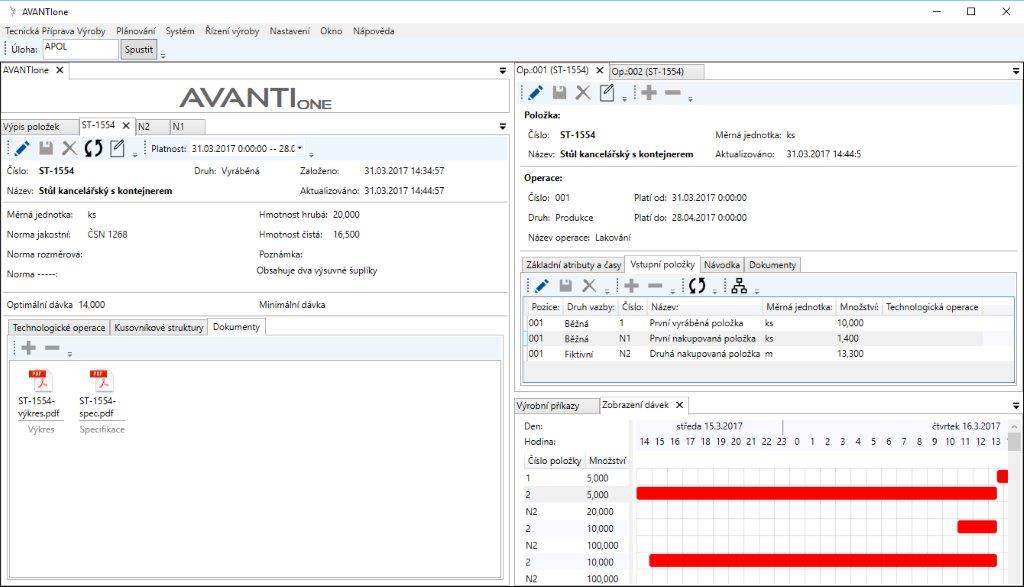The image size is (1024, 587).
Task: Open ST-1554-výkres.pdf document
Action: (x=39, y=394)
